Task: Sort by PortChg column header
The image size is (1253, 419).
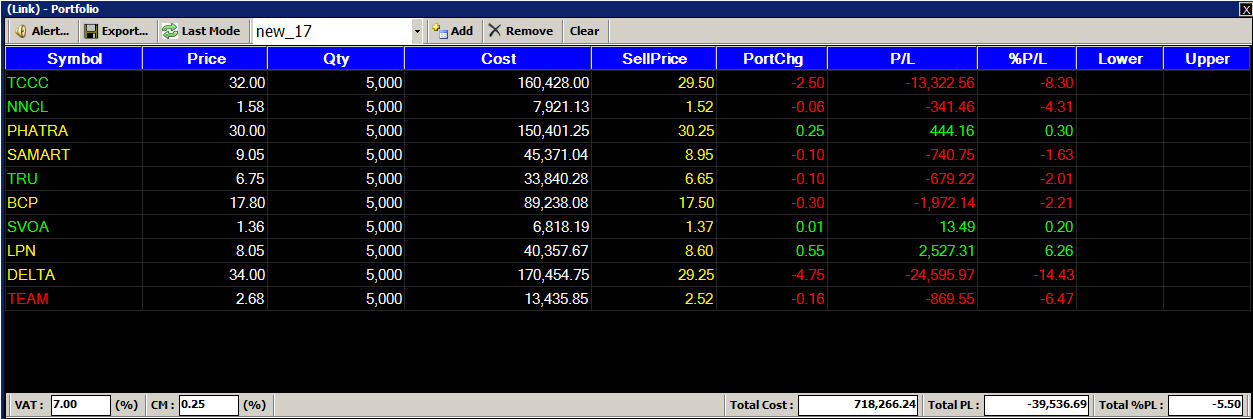Action: click(772, 58)
